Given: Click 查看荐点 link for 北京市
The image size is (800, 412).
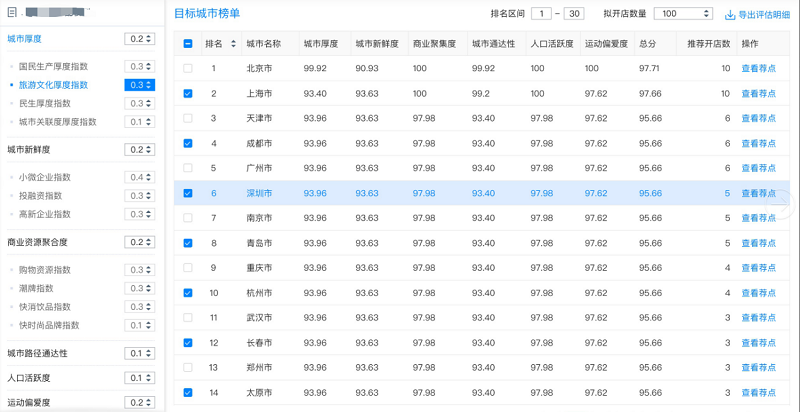Looking at the screenshot, I should (757, 69).
